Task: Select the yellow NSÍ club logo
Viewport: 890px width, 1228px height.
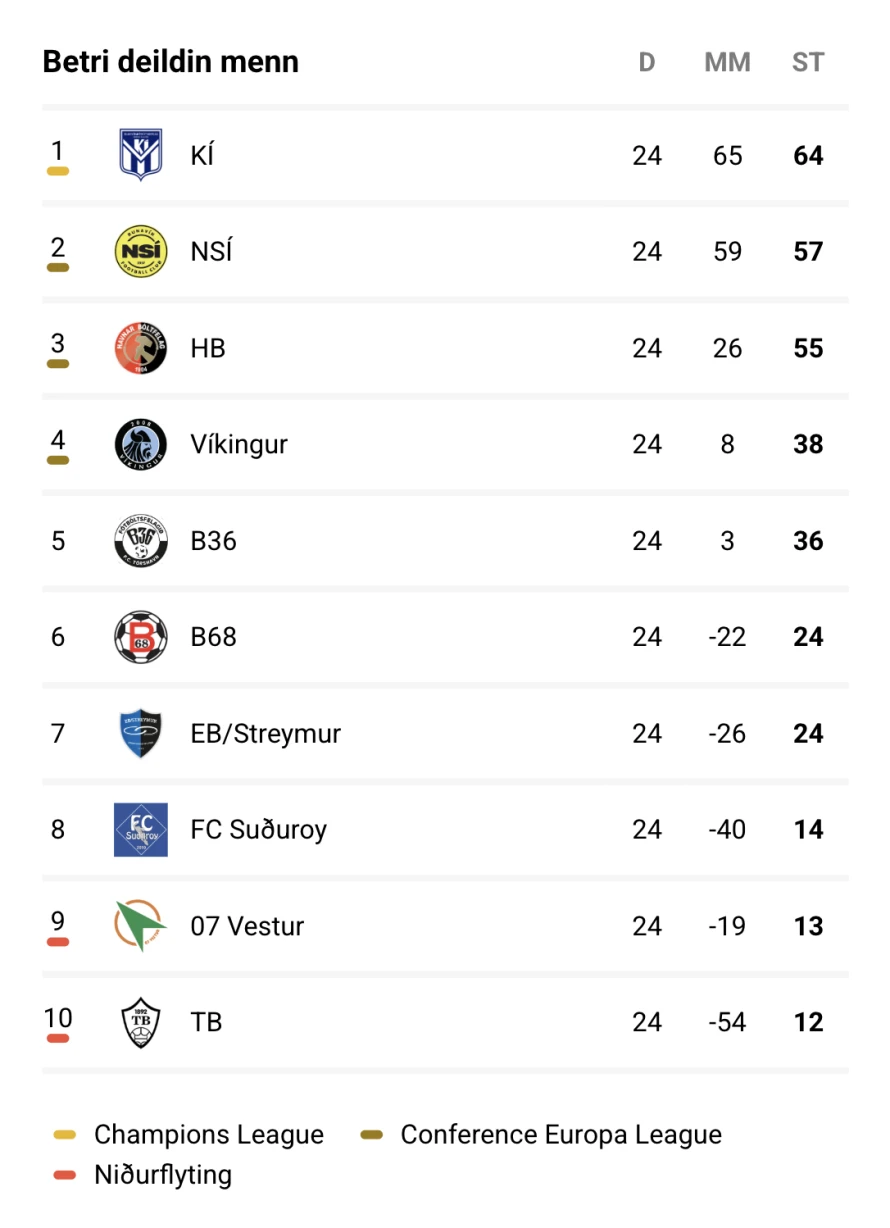Action: [141, 251]
